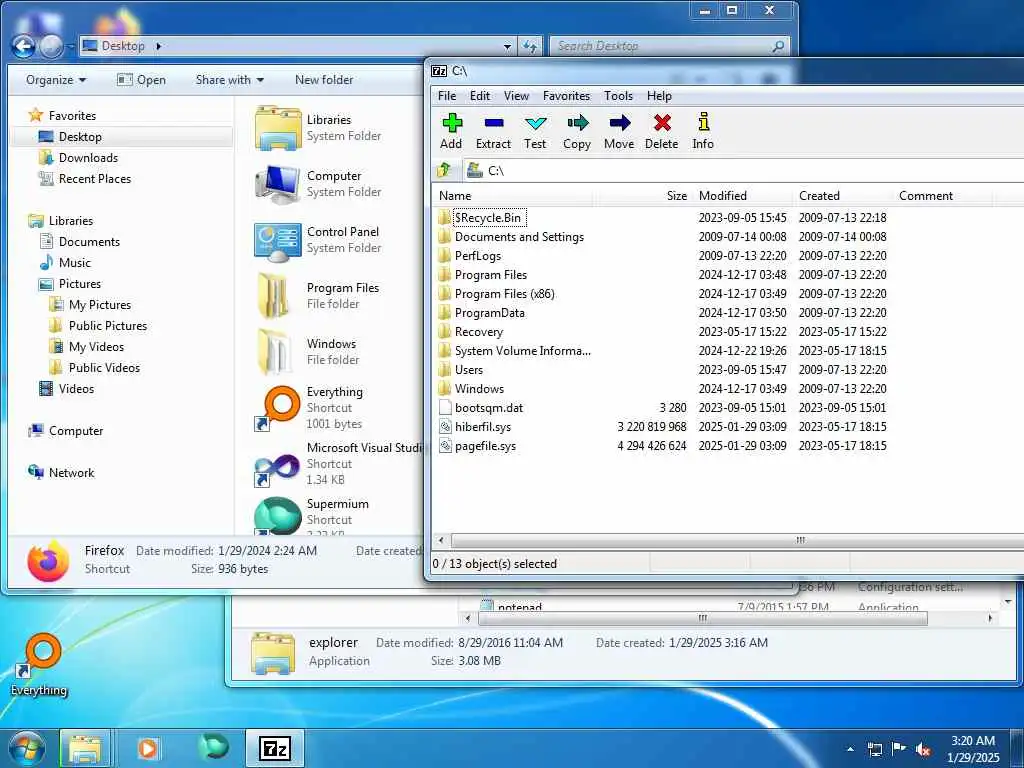1024x768 pixels.
Task: Open the Help menu in 7-Zip
Action: [659, 96]
